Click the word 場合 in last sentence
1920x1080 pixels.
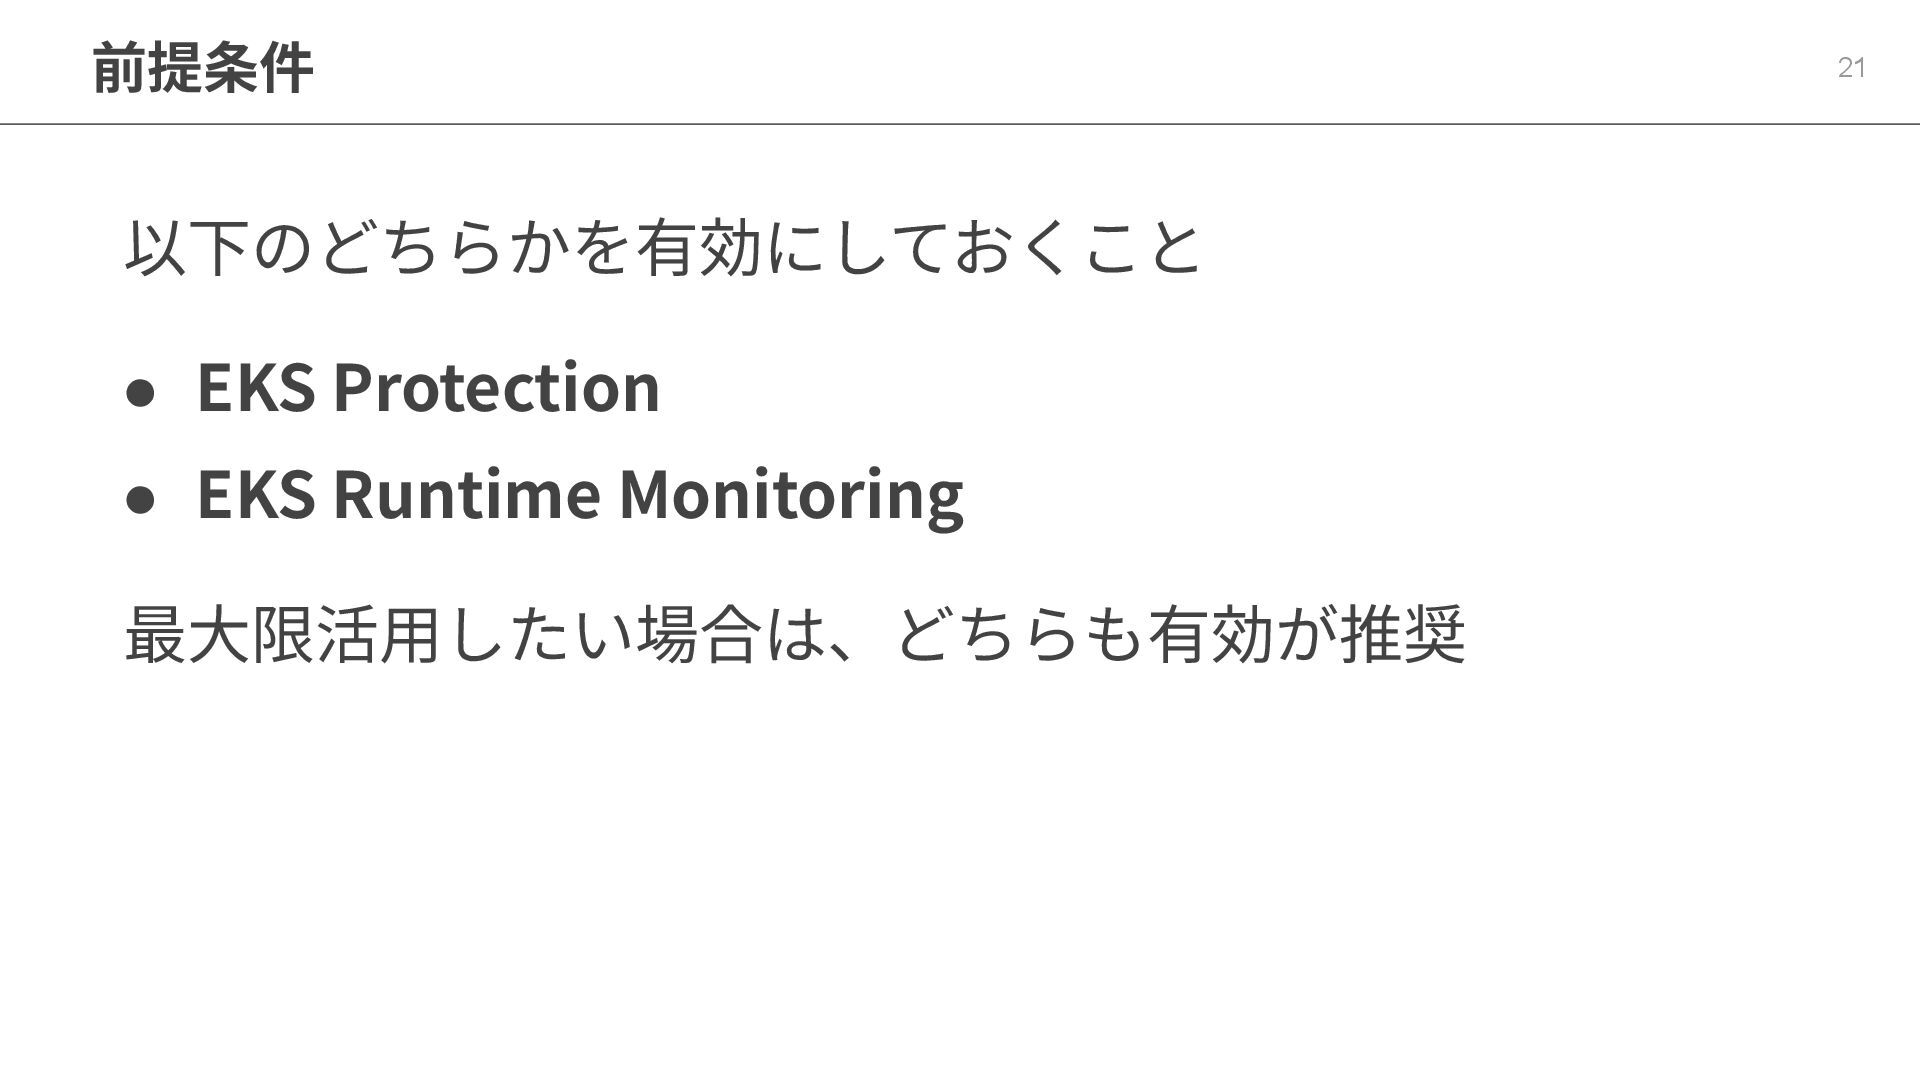click(699, 634)
